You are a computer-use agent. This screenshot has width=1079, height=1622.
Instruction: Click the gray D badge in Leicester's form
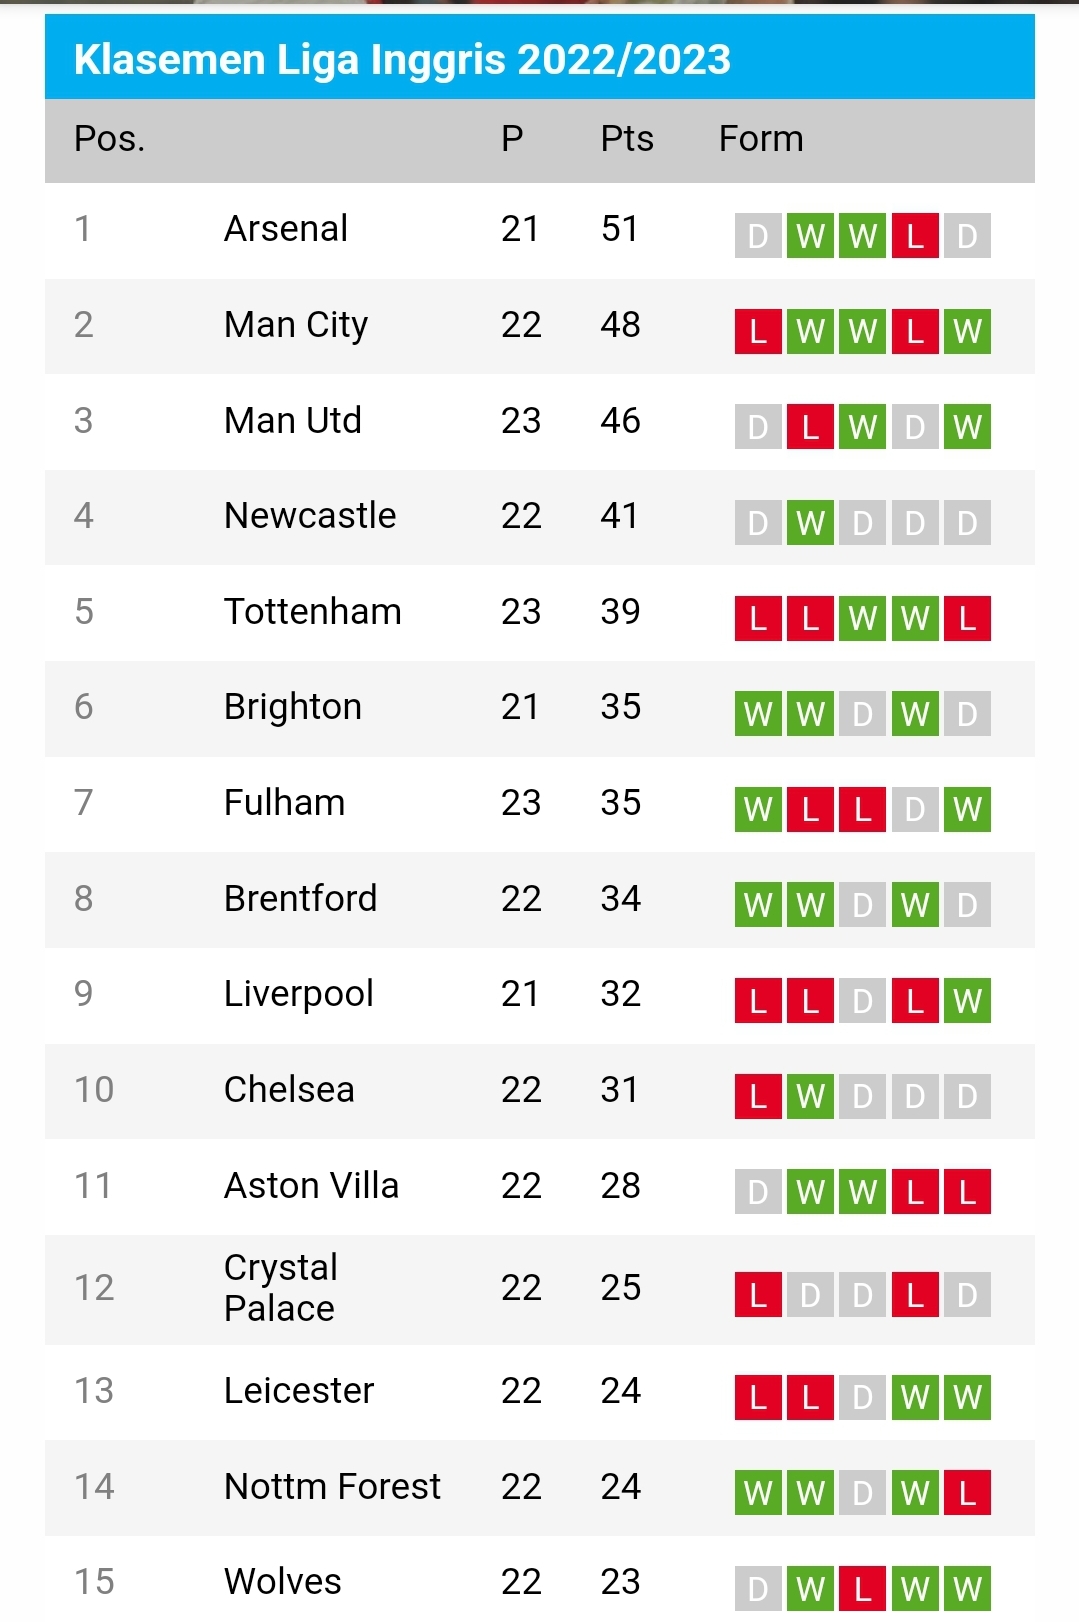(x=862, y=1397)
